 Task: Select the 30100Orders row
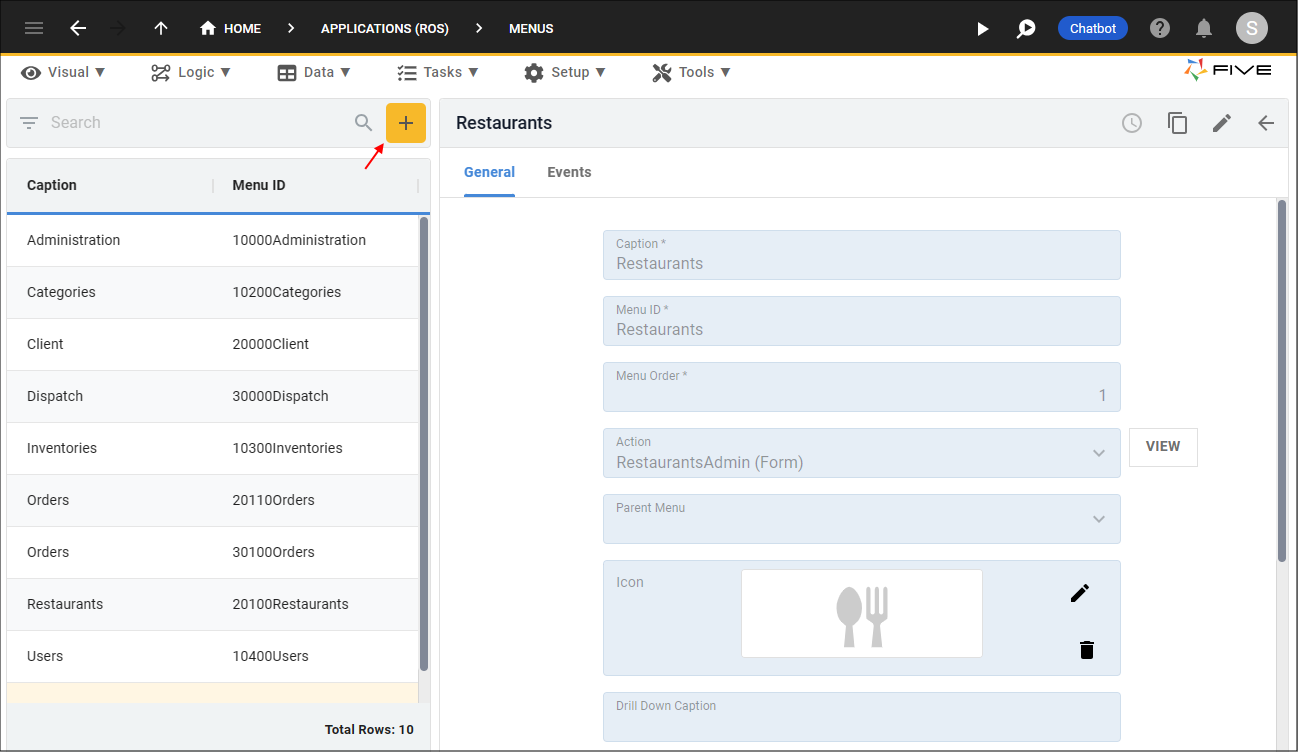point(212,552)
